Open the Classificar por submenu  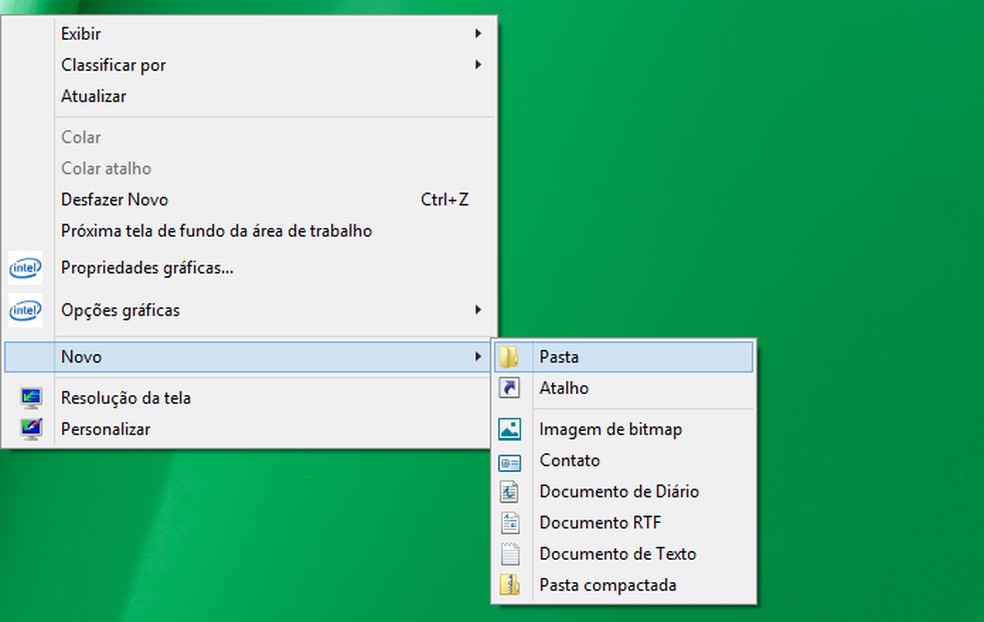479,64
